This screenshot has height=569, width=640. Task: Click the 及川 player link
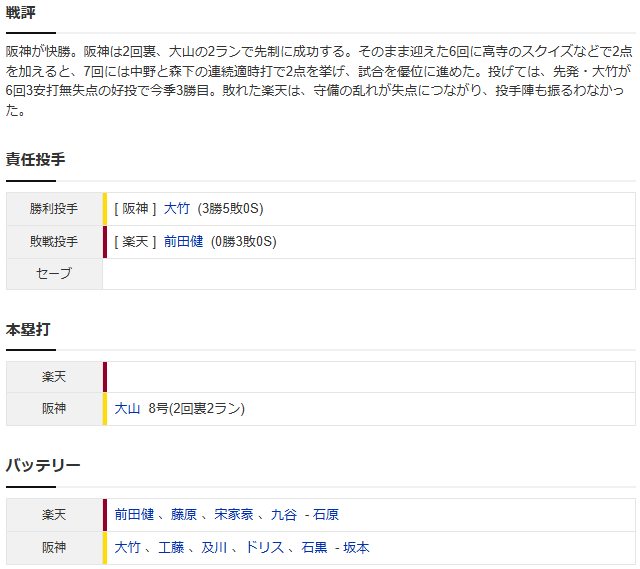click(214, 547)
